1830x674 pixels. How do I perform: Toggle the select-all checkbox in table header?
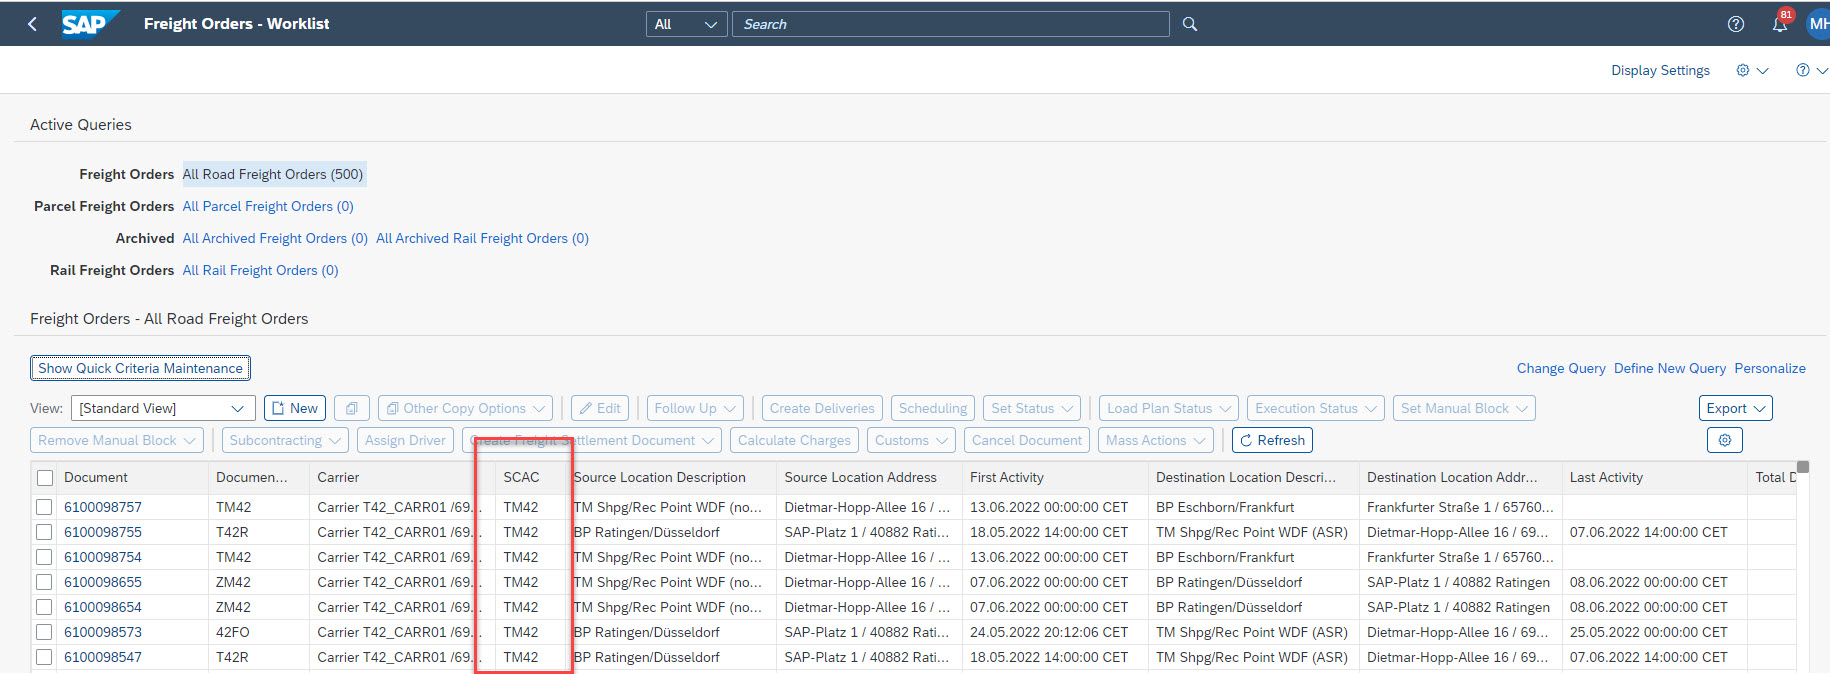[x=44, y=478]
